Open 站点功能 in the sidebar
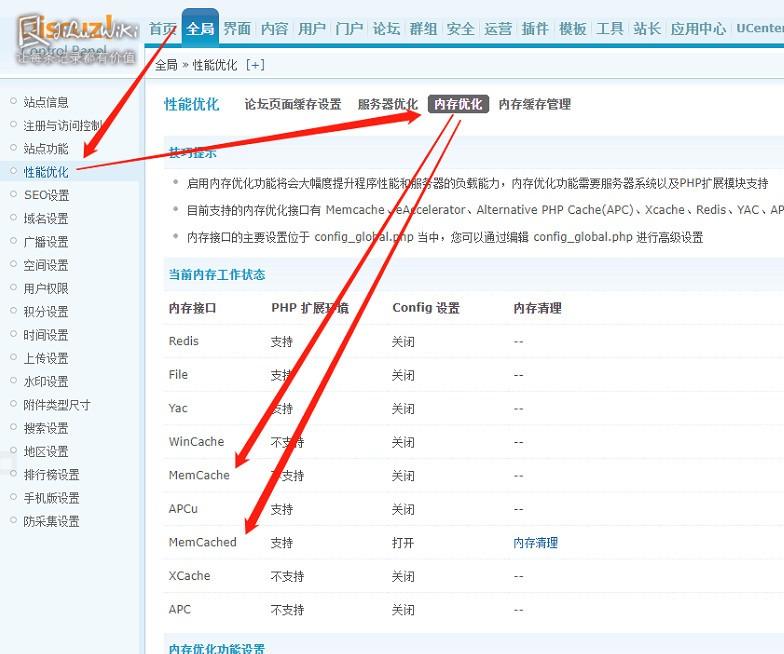Image resolution: width=784 pixels, height=654 pixels. click(46, 148)
